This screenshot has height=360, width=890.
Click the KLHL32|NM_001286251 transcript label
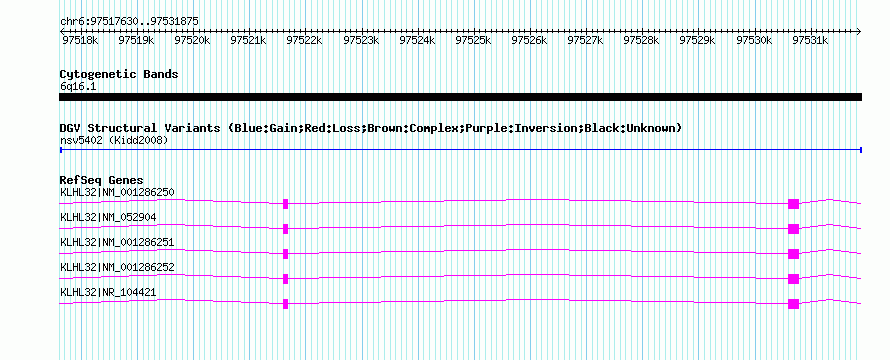(117, 242)
